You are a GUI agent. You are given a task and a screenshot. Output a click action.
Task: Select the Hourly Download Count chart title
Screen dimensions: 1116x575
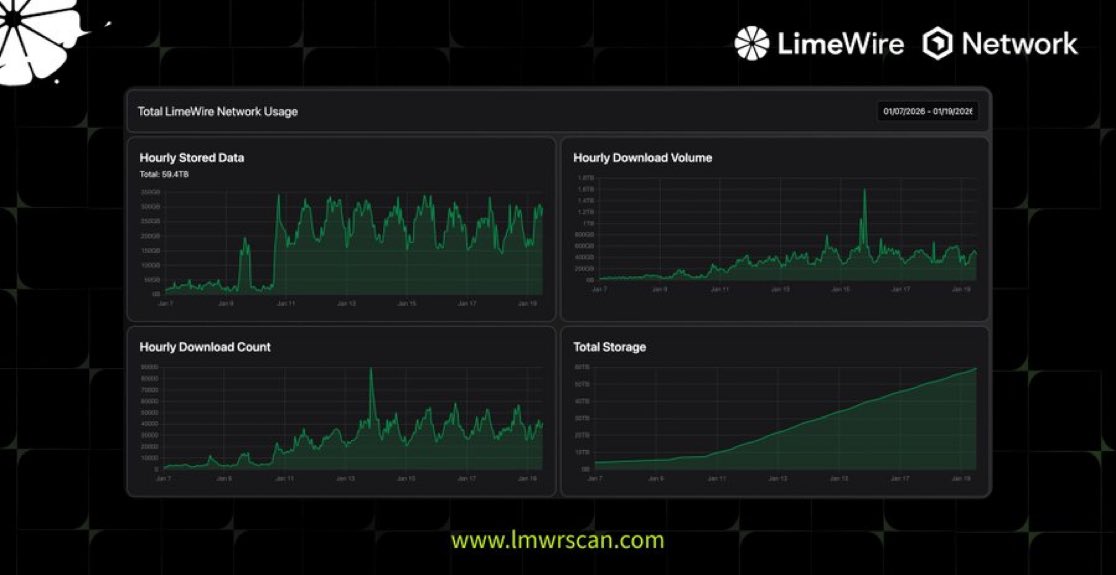[x=205, y=347]
